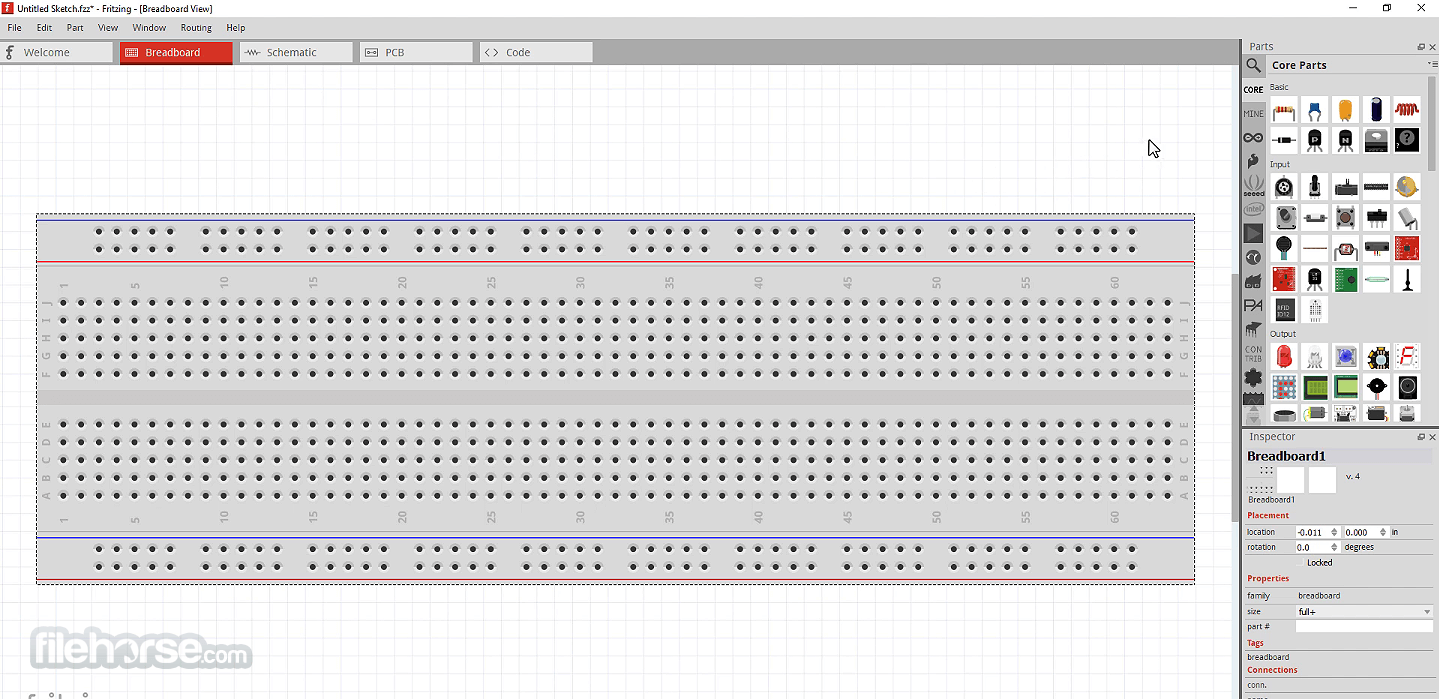Toggle the Locked checkbox
This screenshot has height=699, width=1439.
click(x=1300, y=563)
